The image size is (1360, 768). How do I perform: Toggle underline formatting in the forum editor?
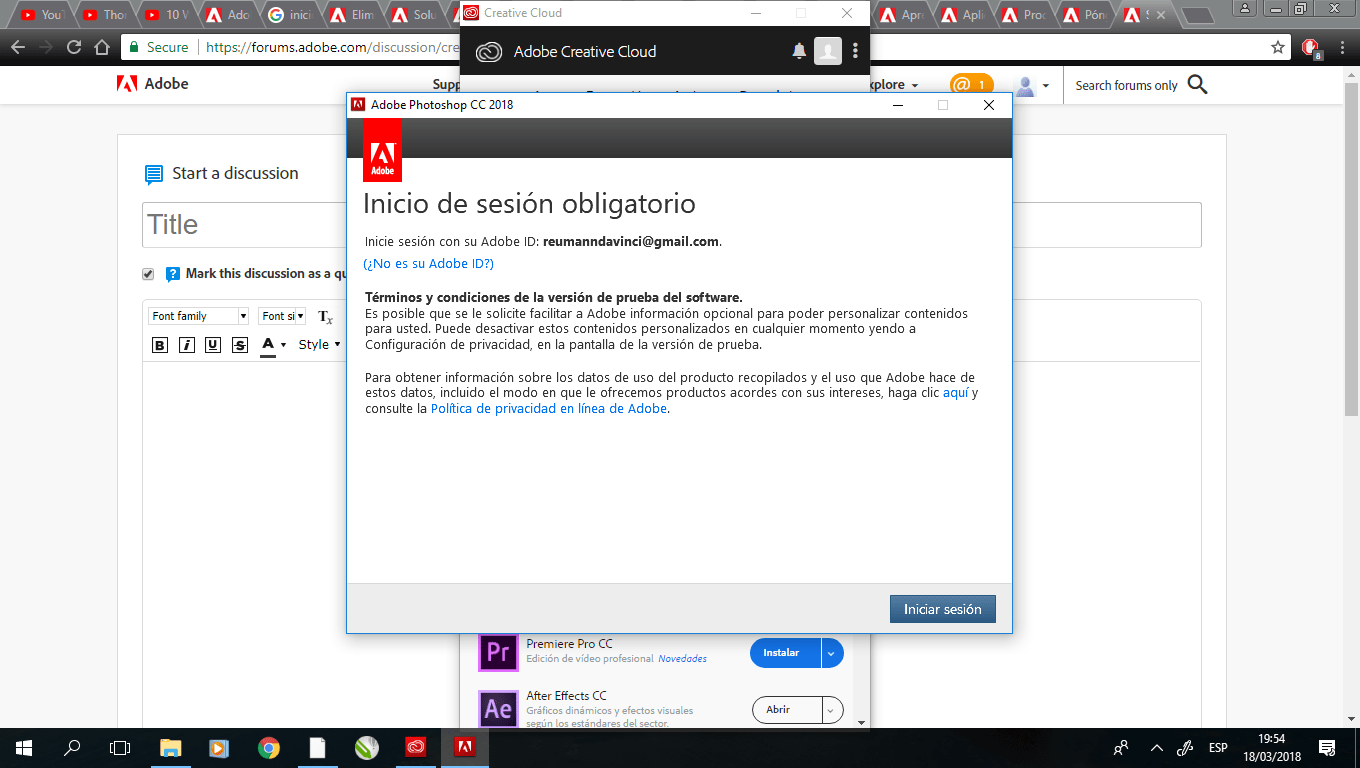tap(213, 345)
